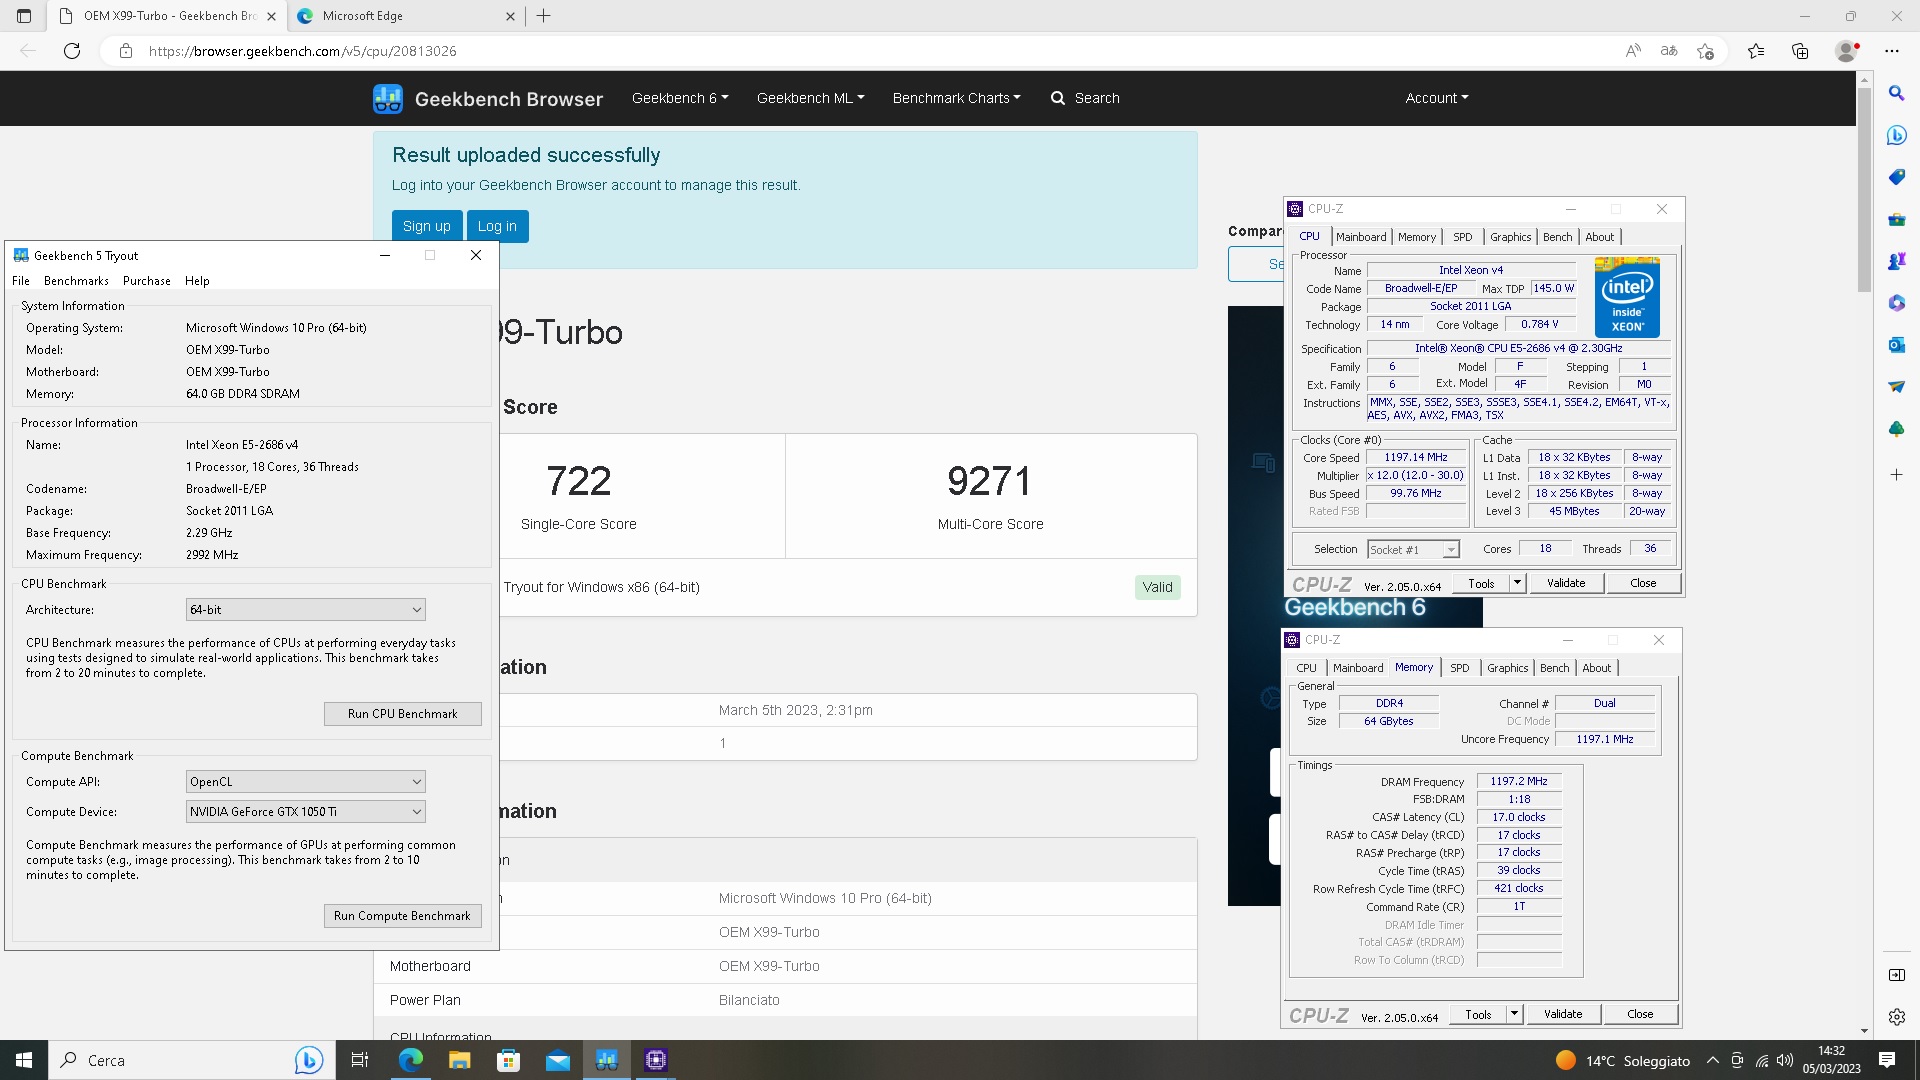Open the Windows Start menu
Image resolution: width=1920 pixels, height=1080 pixels.
pos(24,1060)
